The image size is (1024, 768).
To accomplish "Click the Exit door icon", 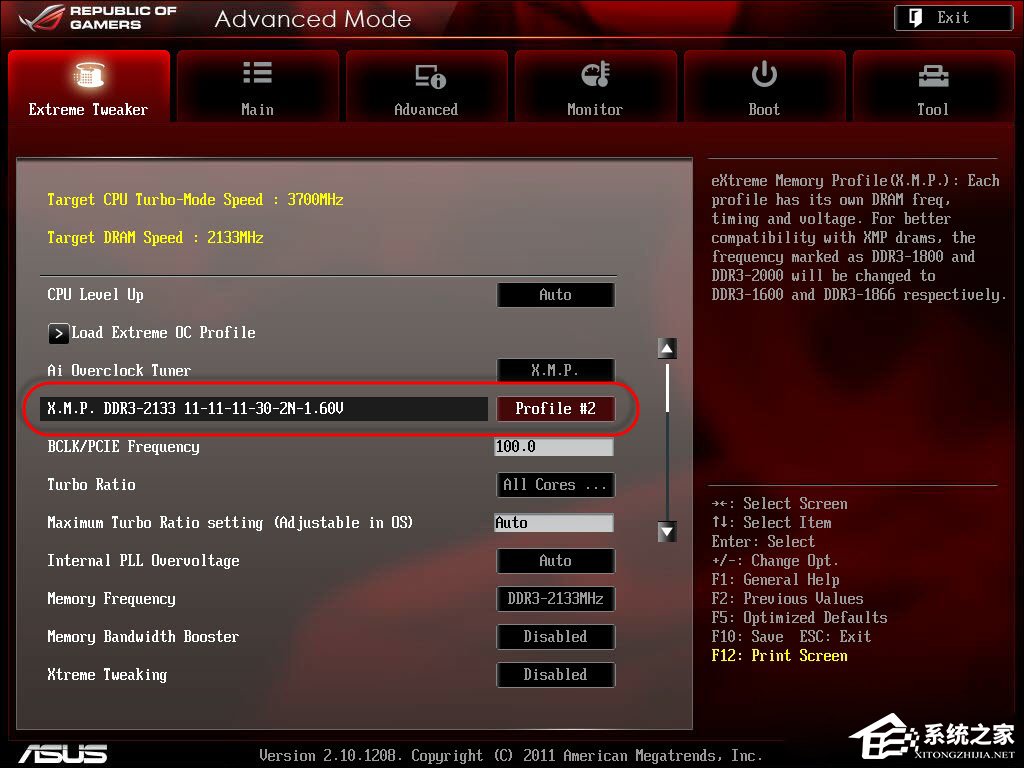I will tap(916, 18).
